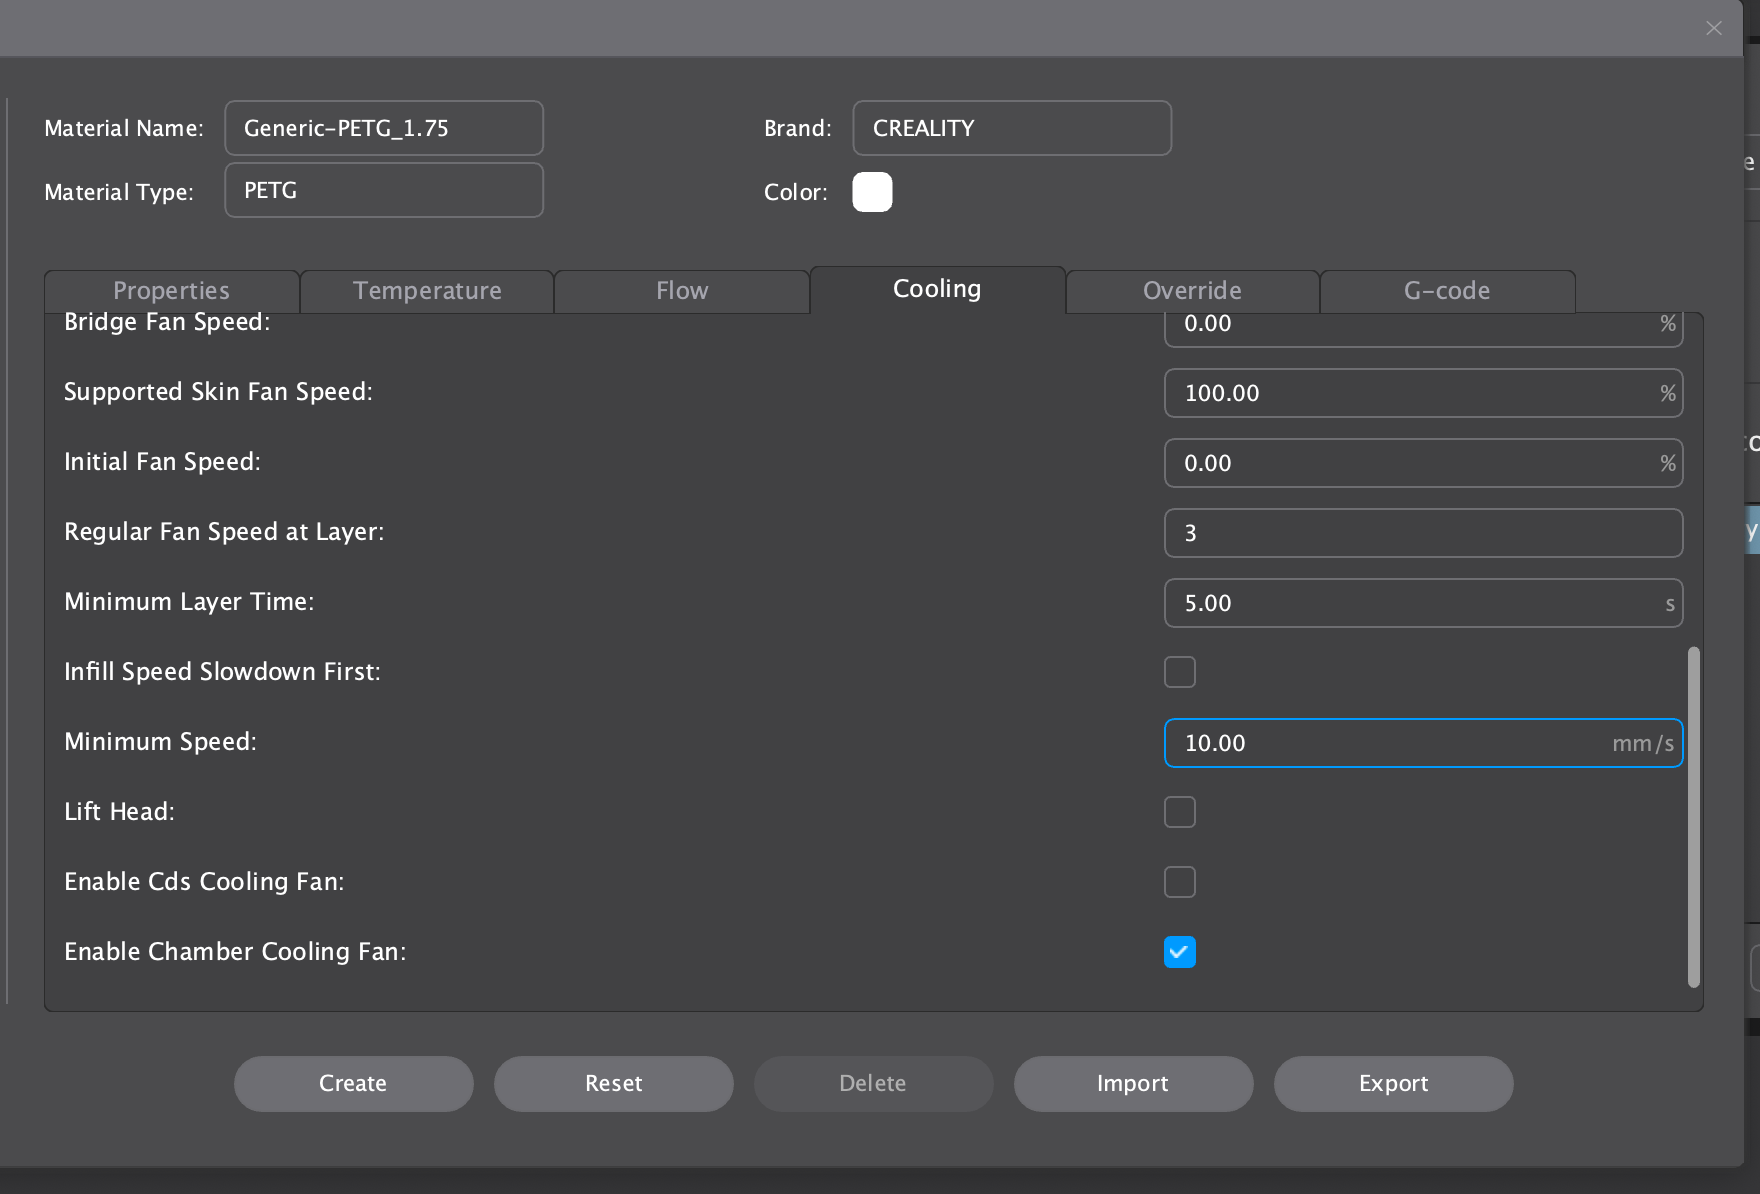Uncheck Enable Chamber Cooling Fan
The image size is (1760, 1194).
click(x=1180, y=952)
